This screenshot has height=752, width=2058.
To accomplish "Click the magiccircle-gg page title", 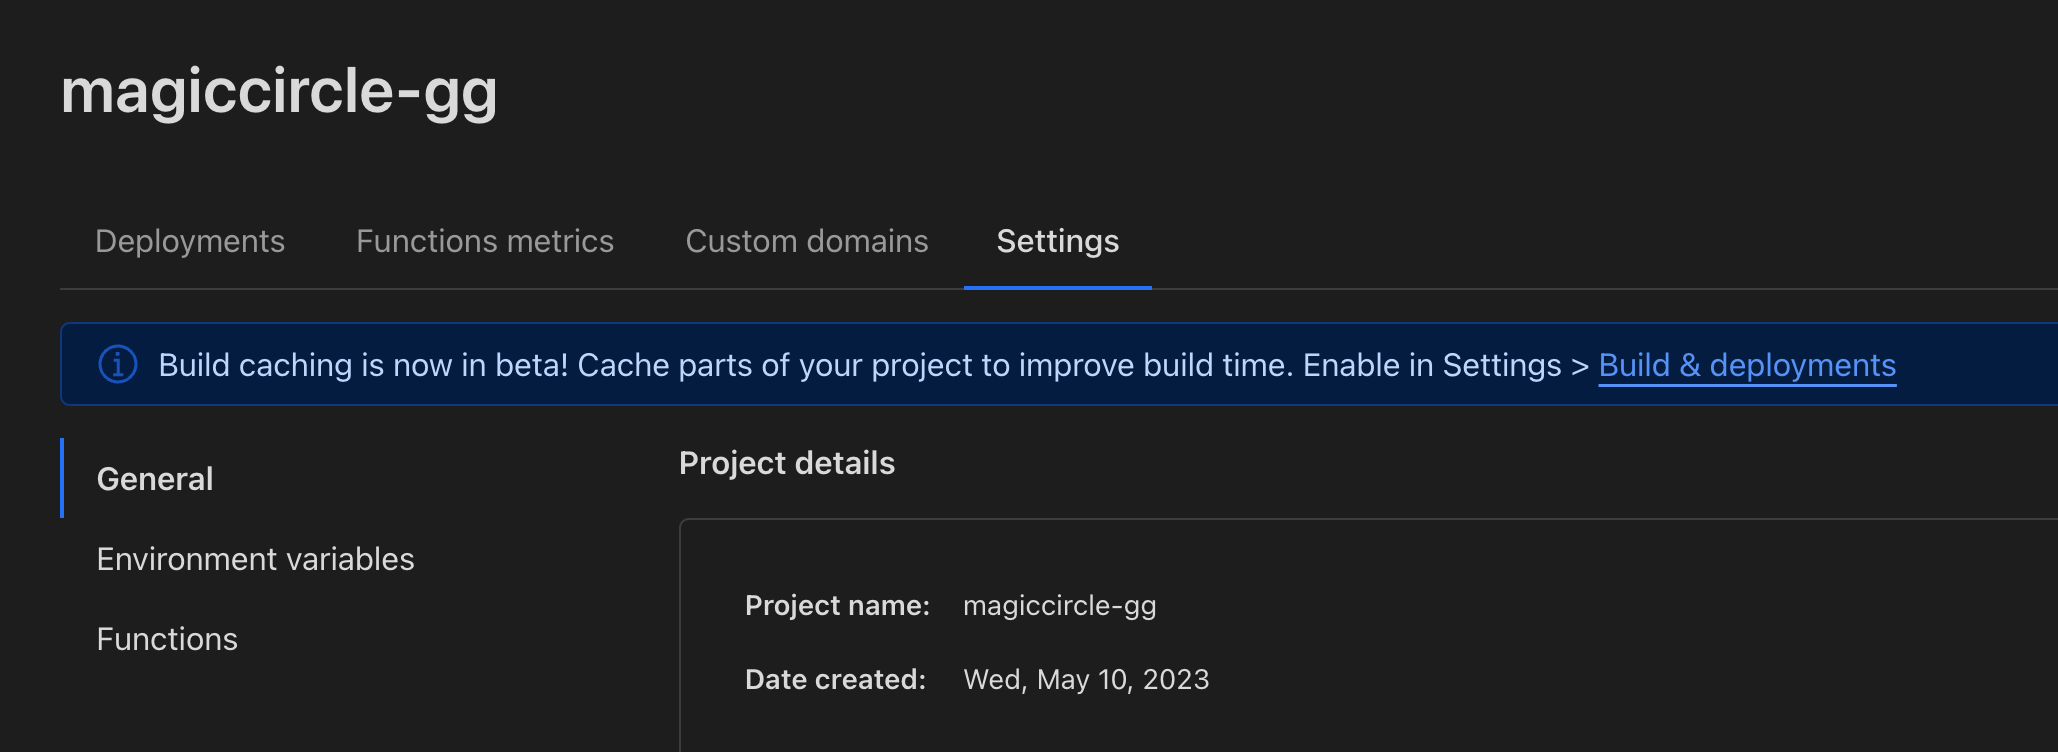I will pos(279,91).
